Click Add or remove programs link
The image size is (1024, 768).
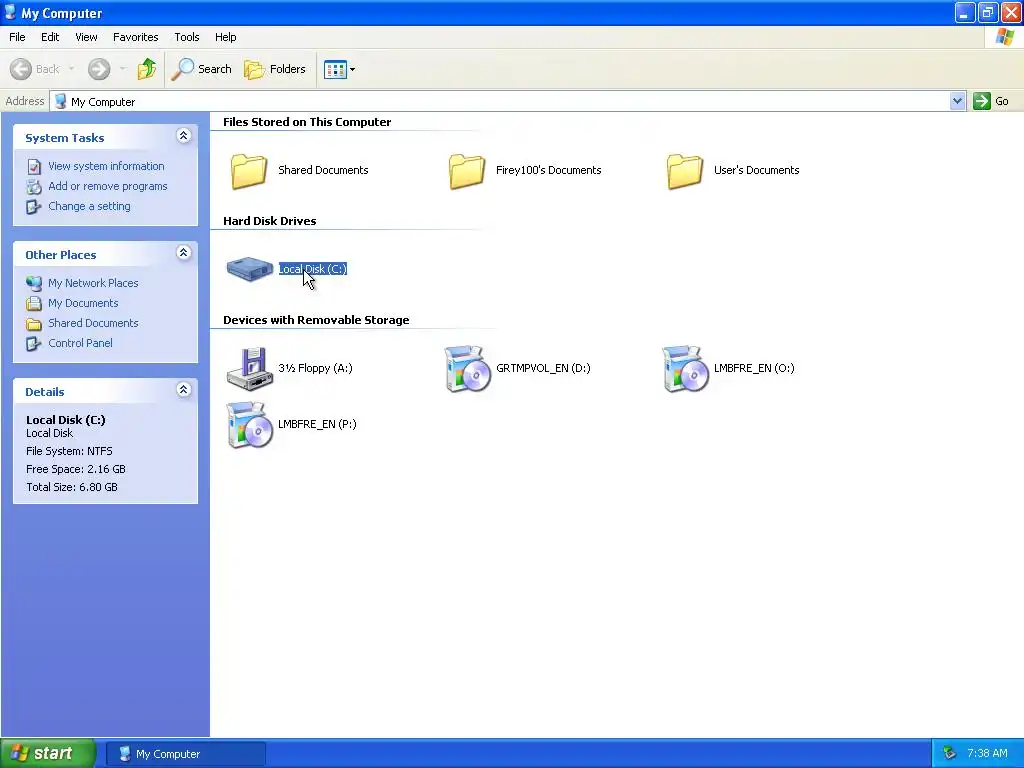(x=108, y=186)
